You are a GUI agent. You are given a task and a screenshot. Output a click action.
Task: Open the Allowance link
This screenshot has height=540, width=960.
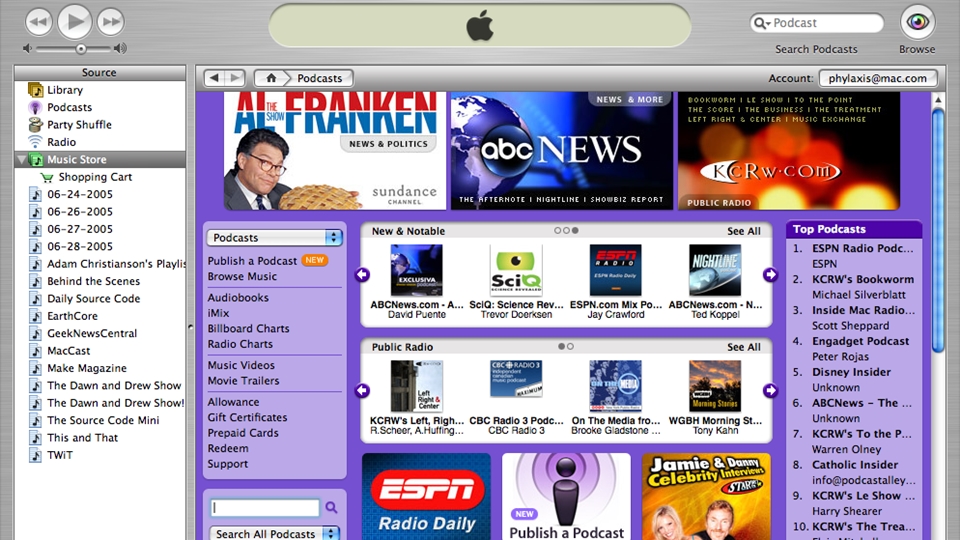233,402
